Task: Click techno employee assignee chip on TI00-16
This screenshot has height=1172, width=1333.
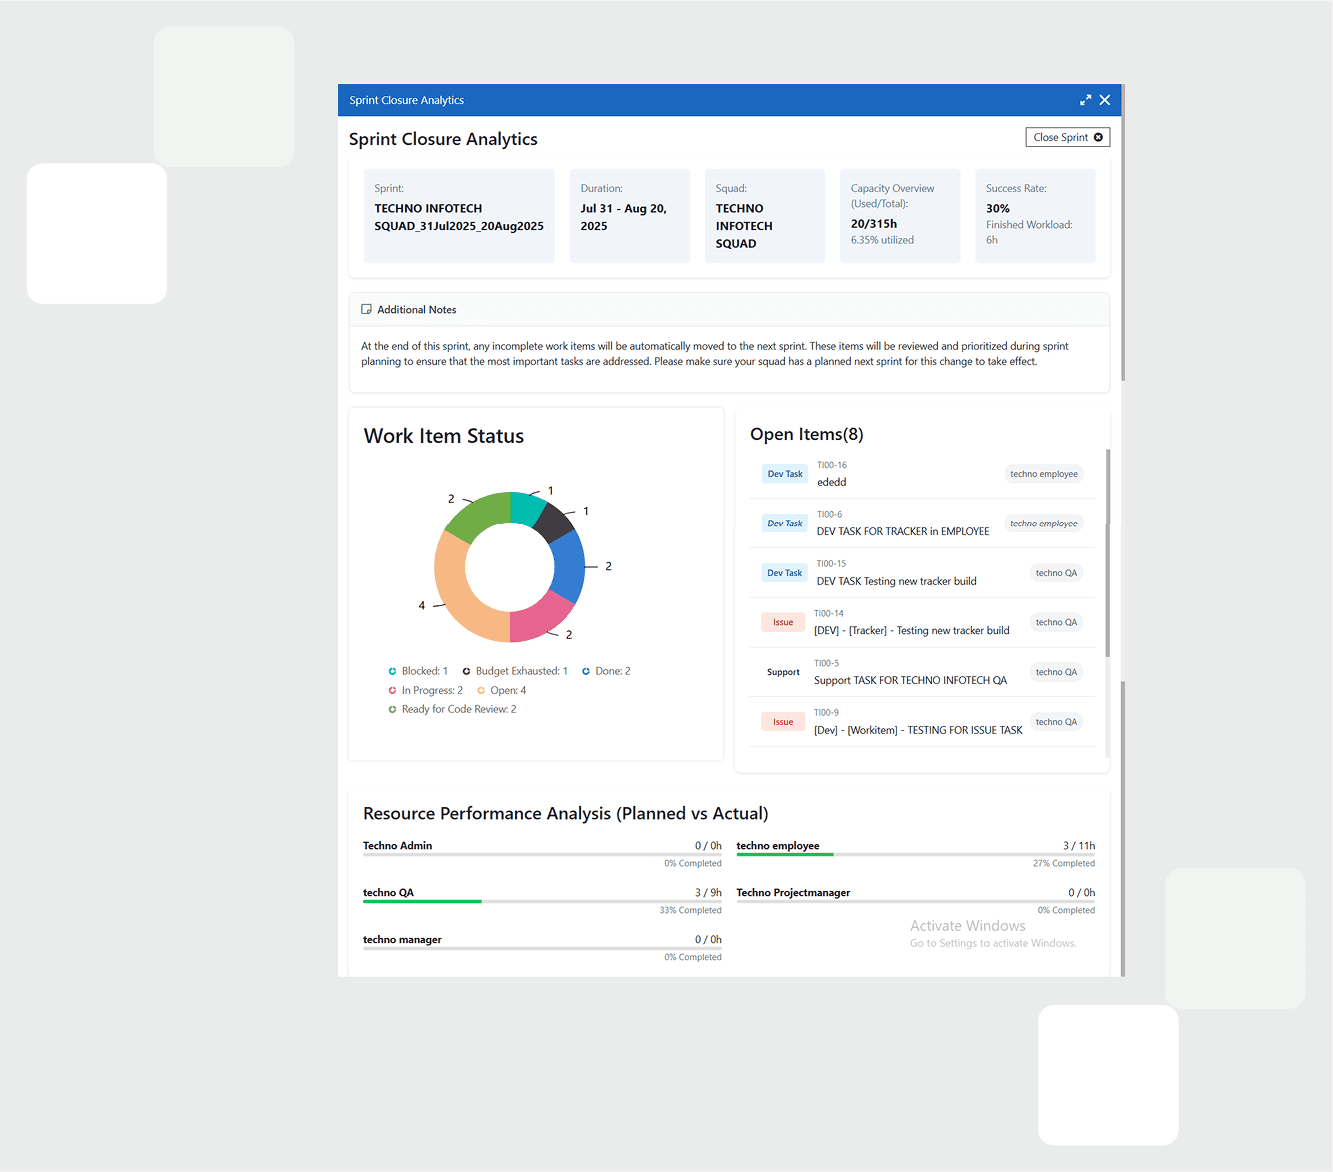Action: [1044, 474]
